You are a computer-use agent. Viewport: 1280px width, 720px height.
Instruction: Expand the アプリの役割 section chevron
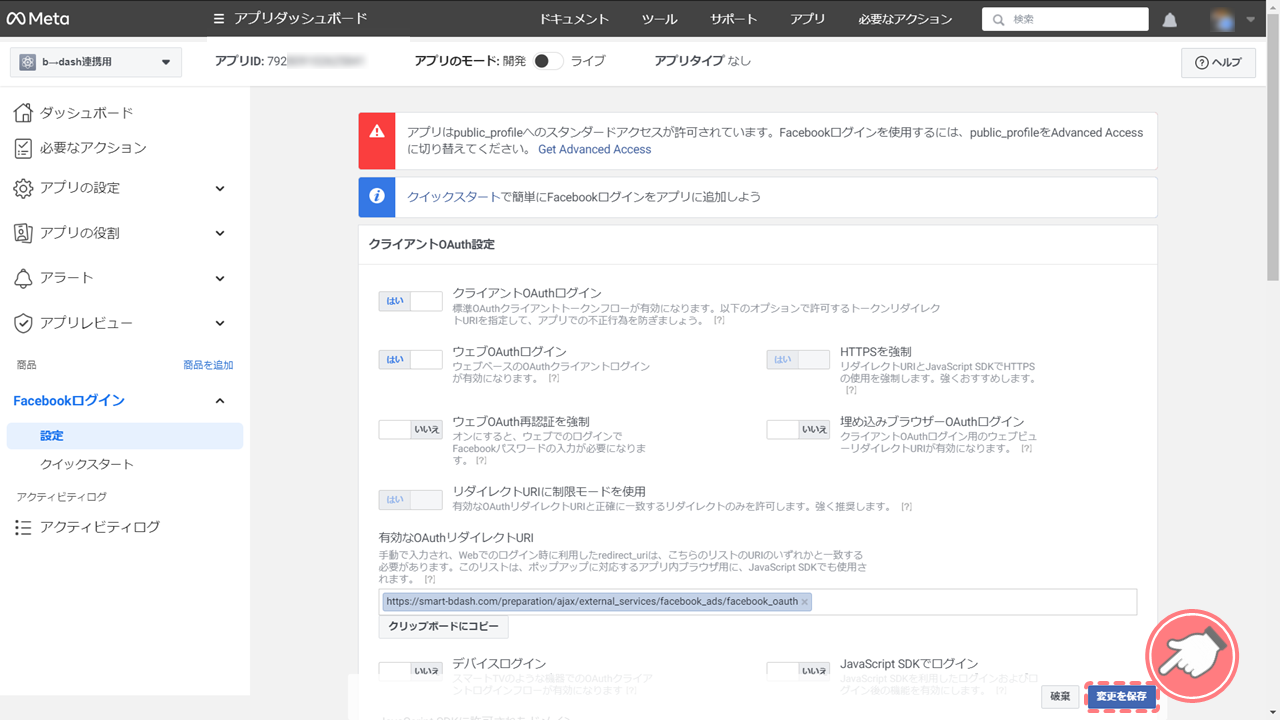220,233
